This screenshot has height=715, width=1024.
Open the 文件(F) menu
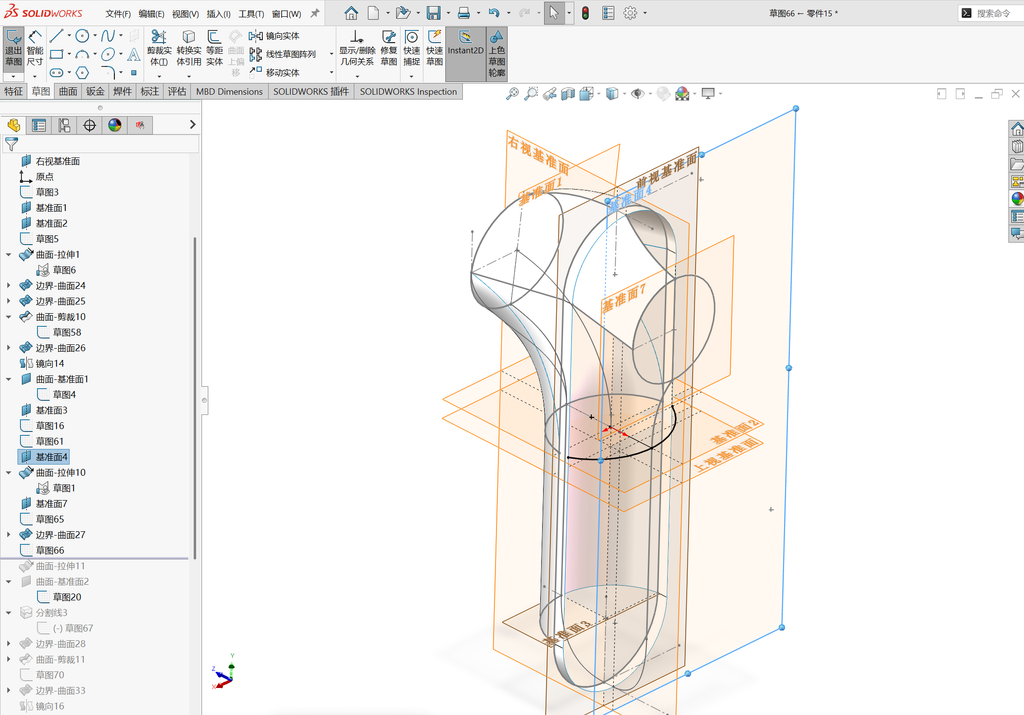click(x=118, y=14)
